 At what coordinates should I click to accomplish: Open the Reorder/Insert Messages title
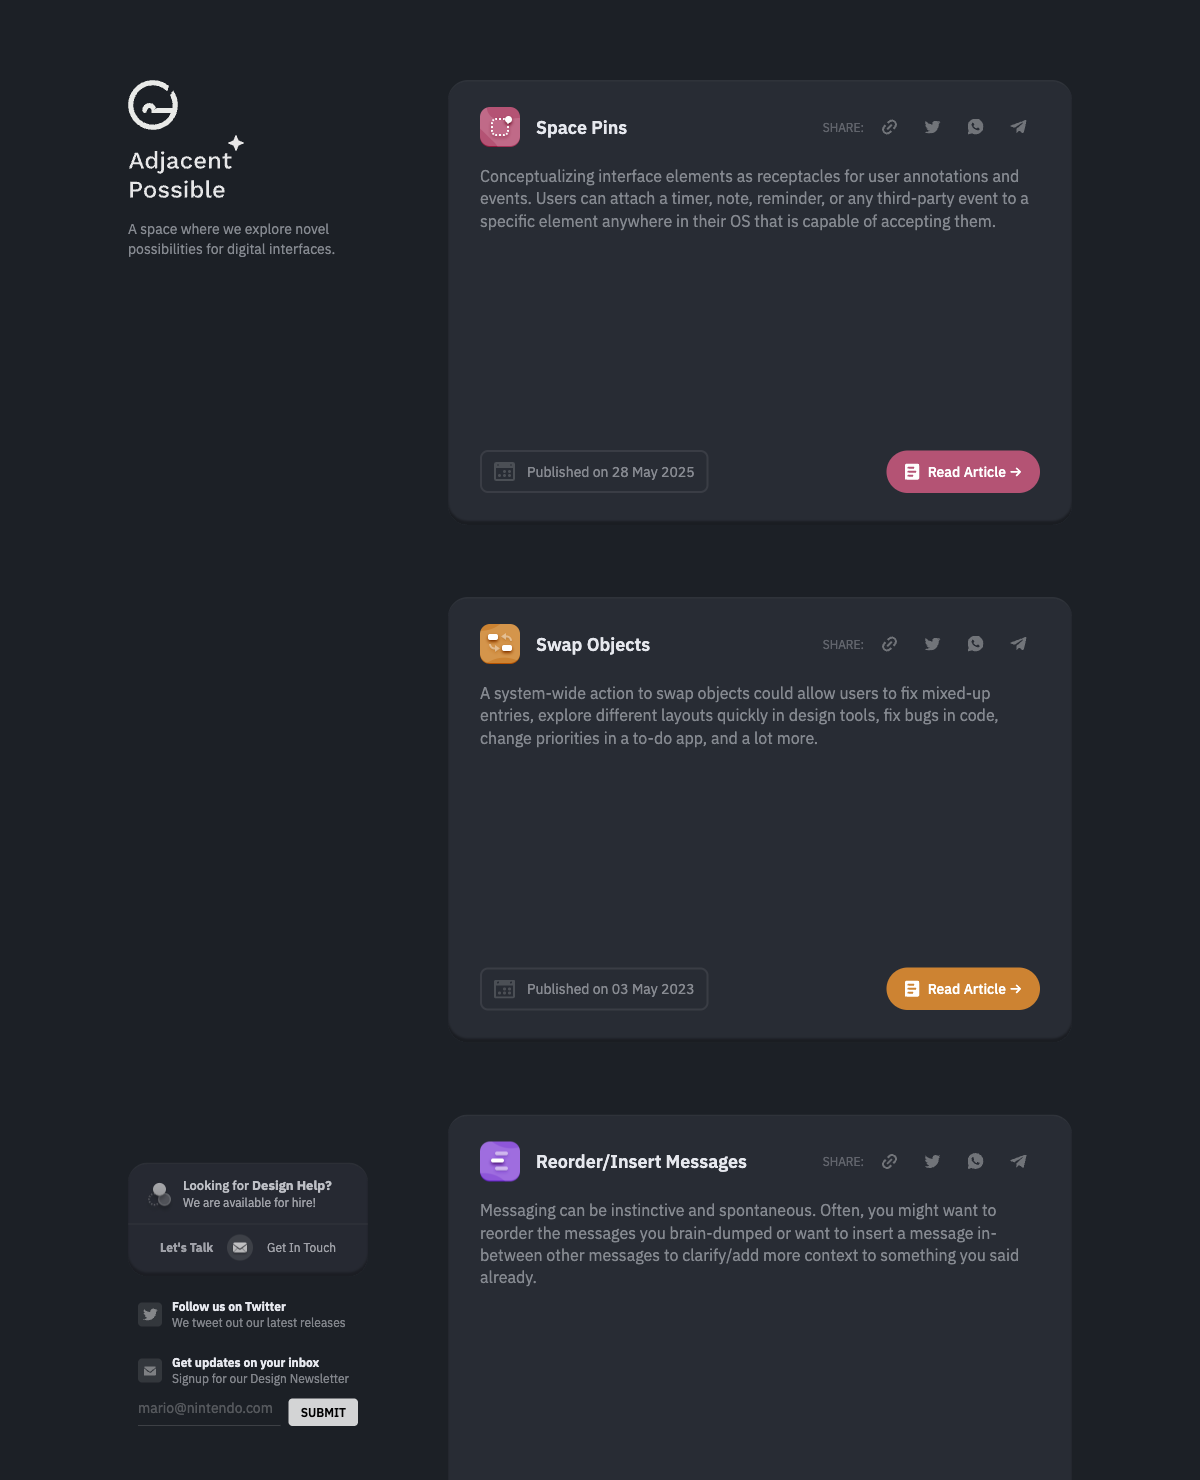coord(641,1162)
